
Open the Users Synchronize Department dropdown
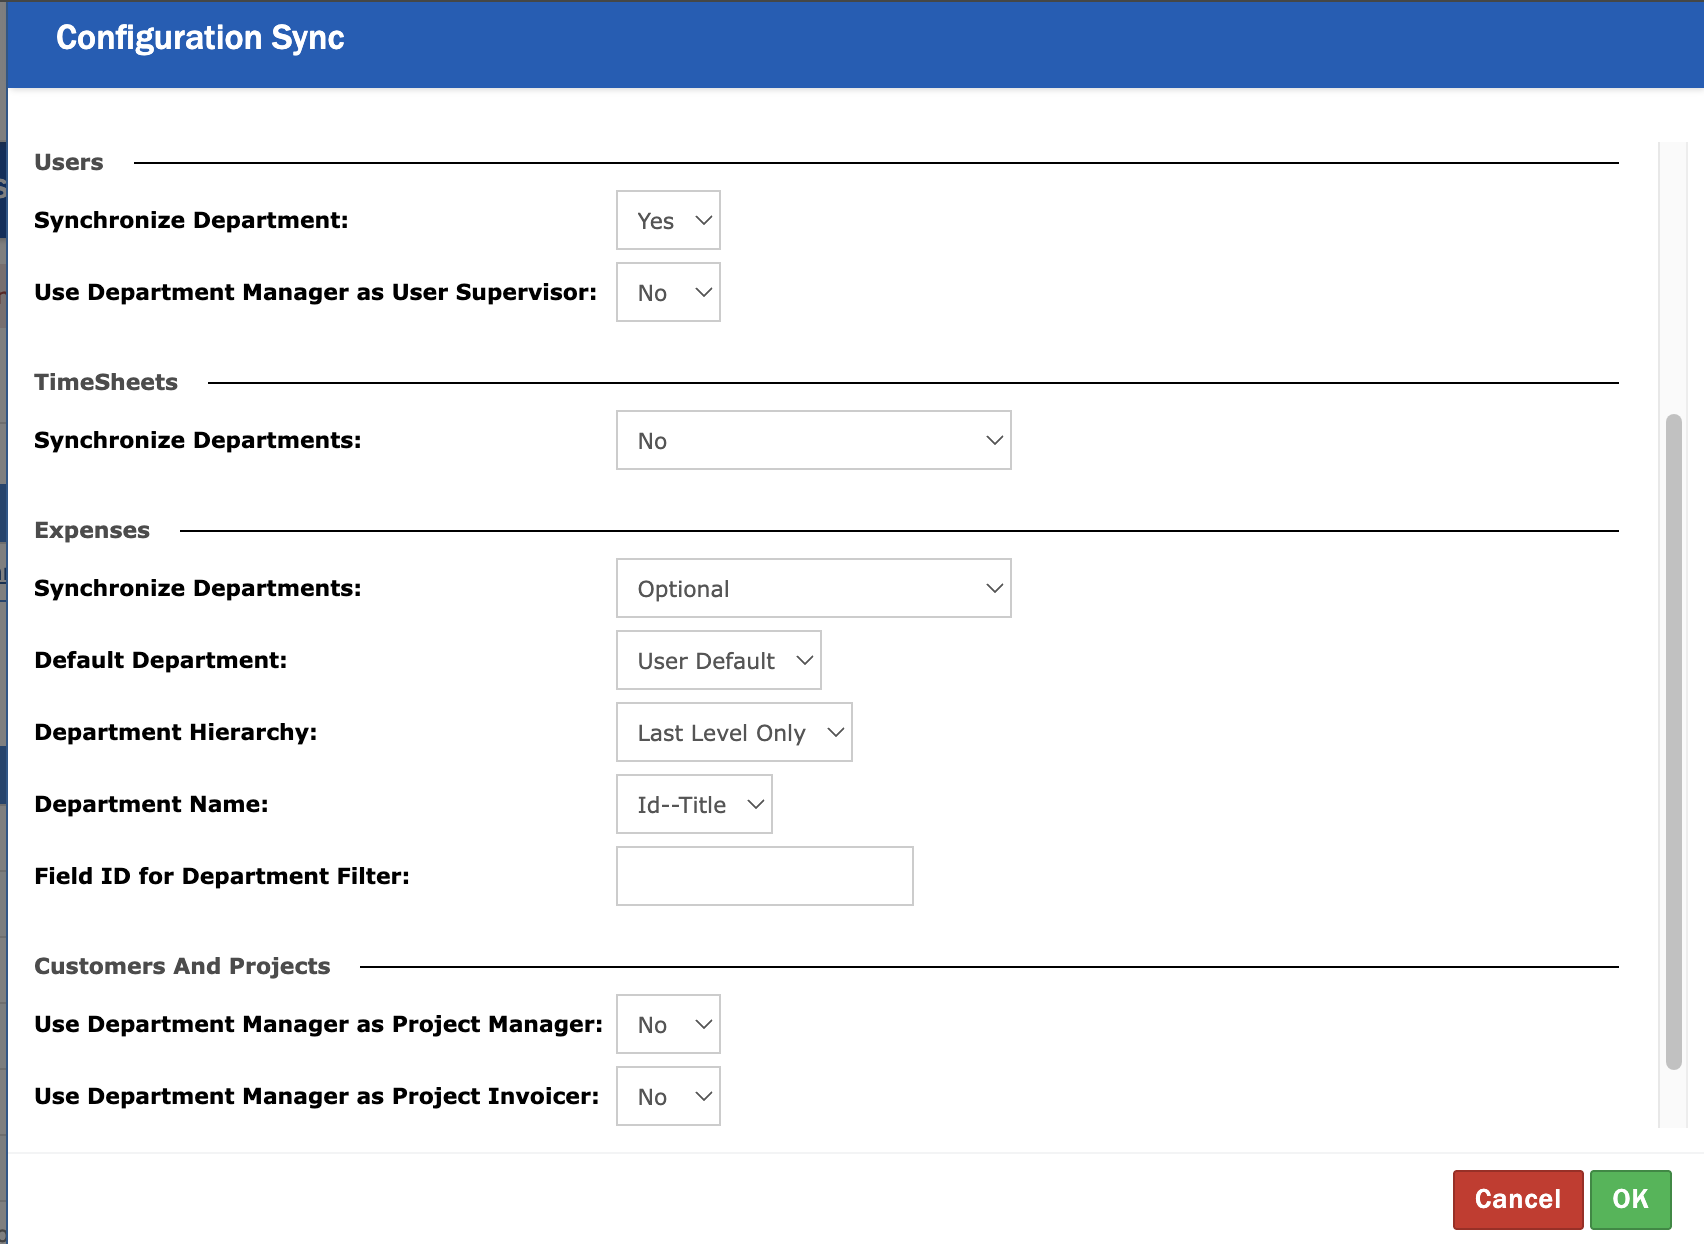(x=668, y=220)
